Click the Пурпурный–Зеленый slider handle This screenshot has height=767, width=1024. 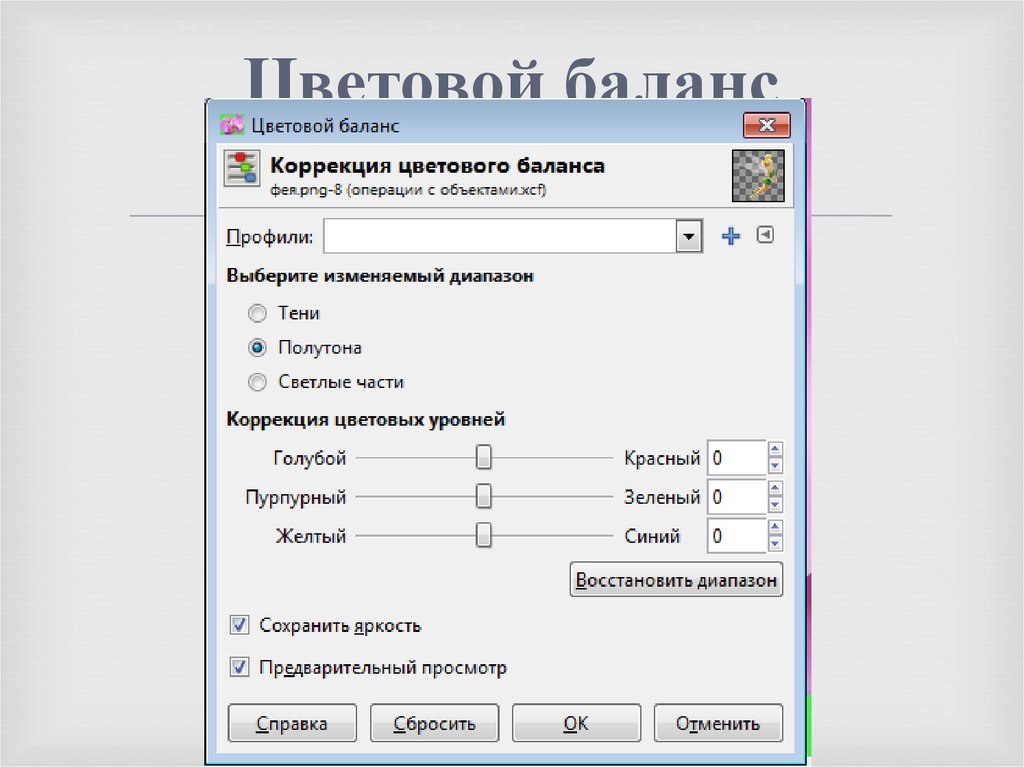(483, 496)
